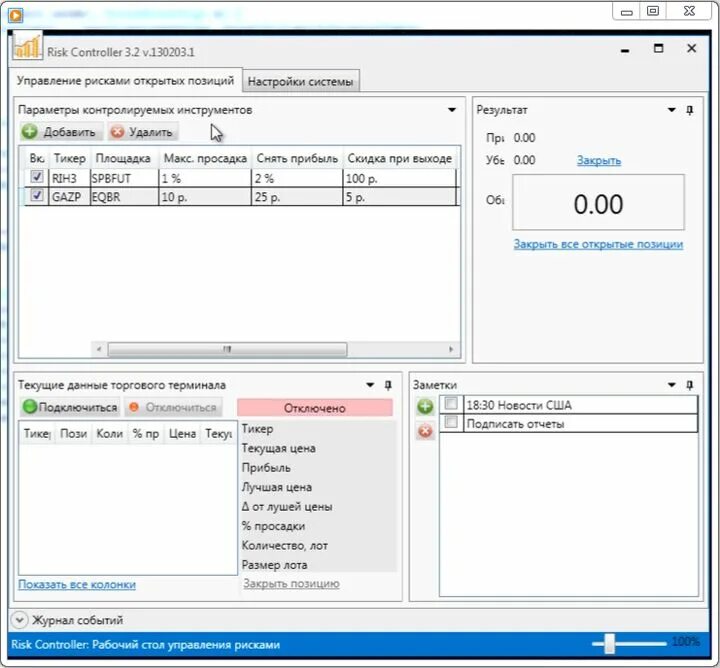This screenshot has width=720, height=668.
Task: Click the Скидка при выходе column header
Action: [399, 159]
